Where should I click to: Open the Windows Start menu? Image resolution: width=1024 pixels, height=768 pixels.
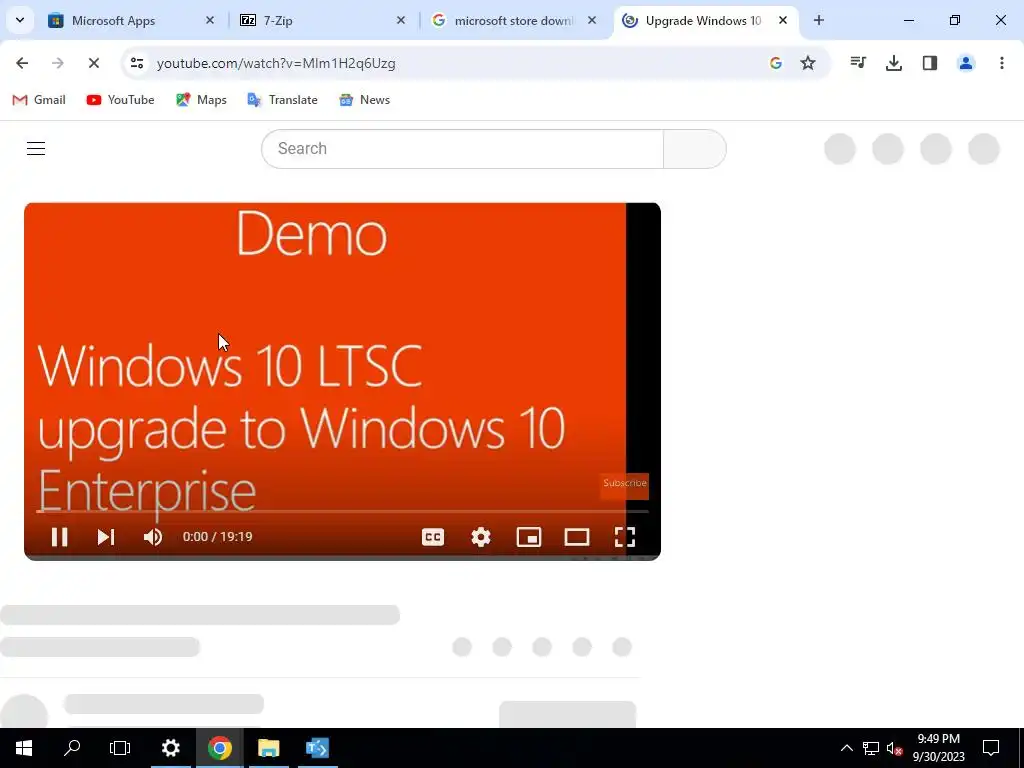point(24,748)
